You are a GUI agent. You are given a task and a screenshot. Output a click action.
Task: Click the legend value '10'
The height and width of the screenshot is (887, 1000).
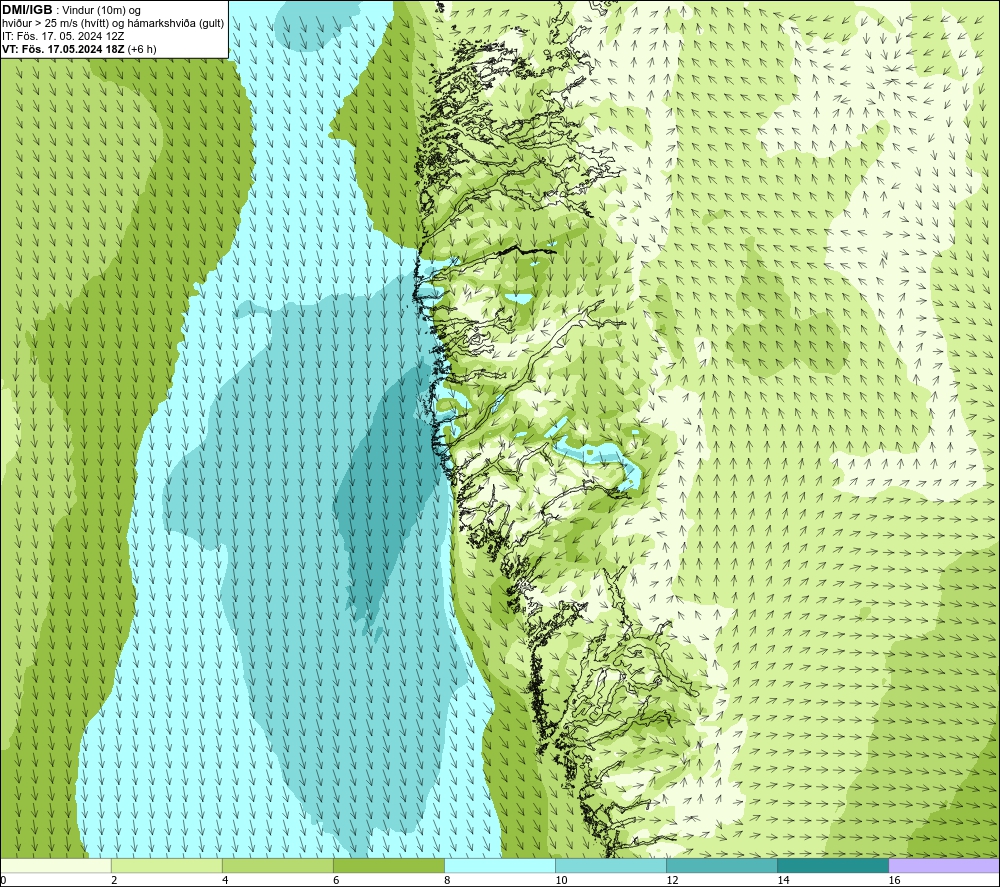(x=561, y=880)
